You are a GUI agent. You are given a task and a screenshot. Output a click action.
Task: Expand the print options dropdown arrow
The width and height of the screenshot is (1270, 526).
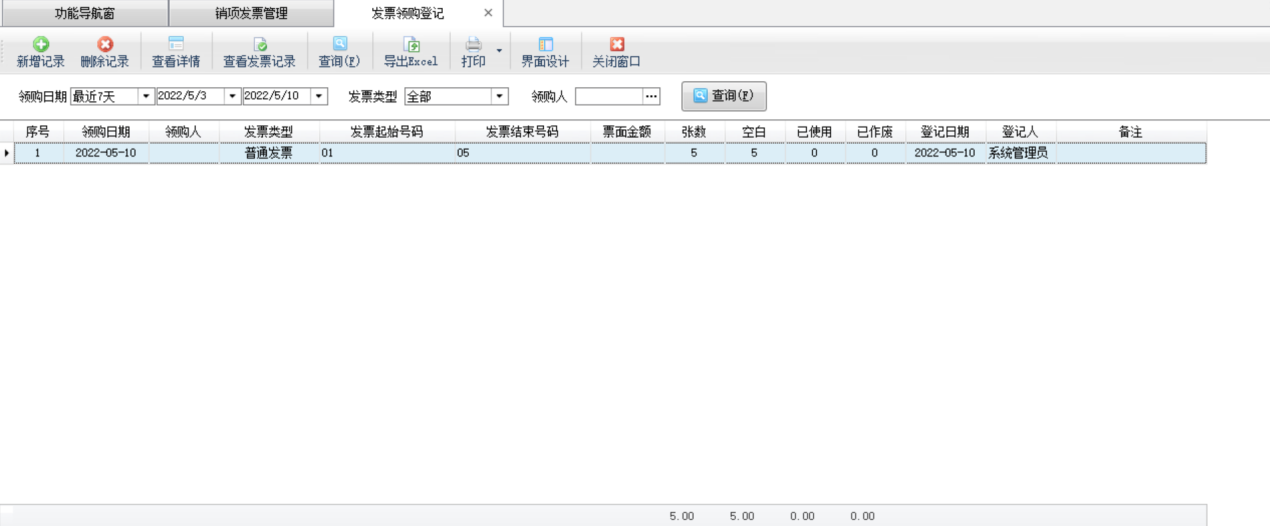tap(498, 49)
